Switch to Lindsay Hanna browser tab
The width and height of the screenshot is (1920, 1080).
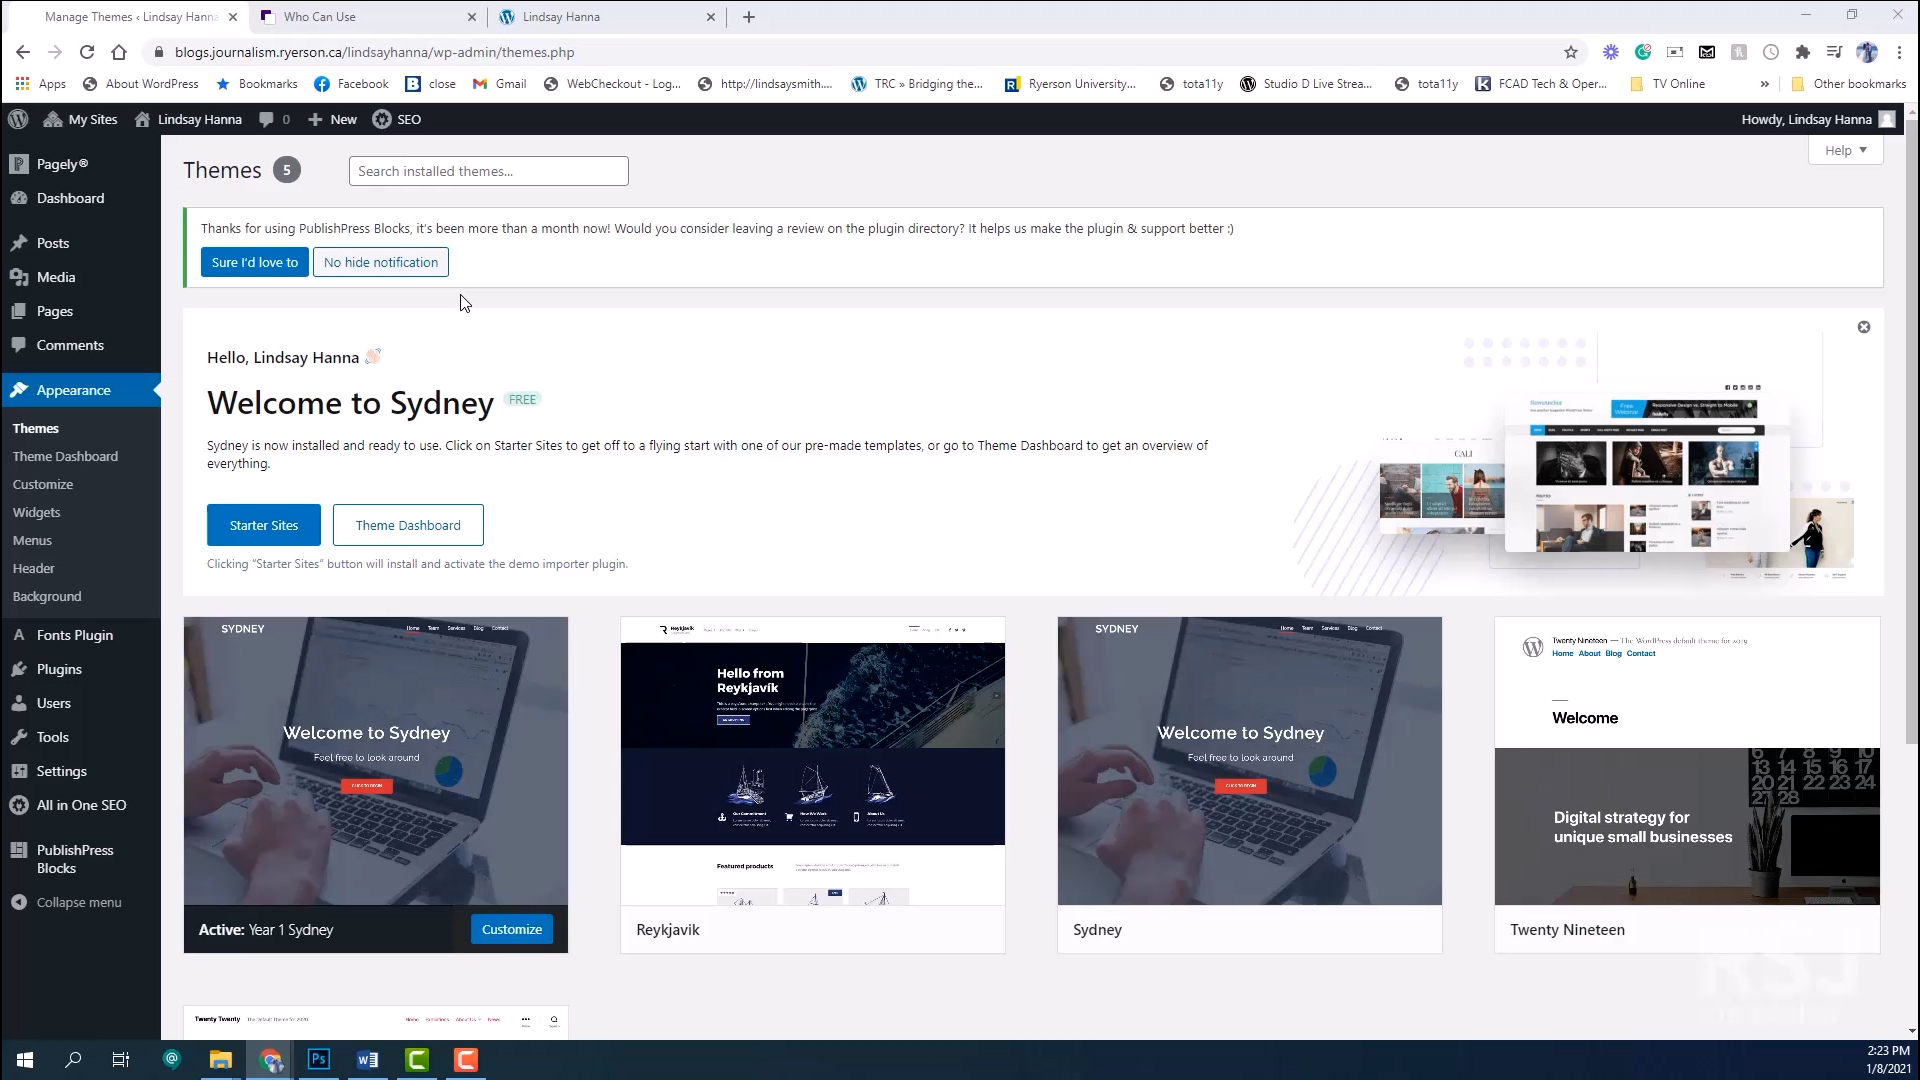click(x=607, y=17)
